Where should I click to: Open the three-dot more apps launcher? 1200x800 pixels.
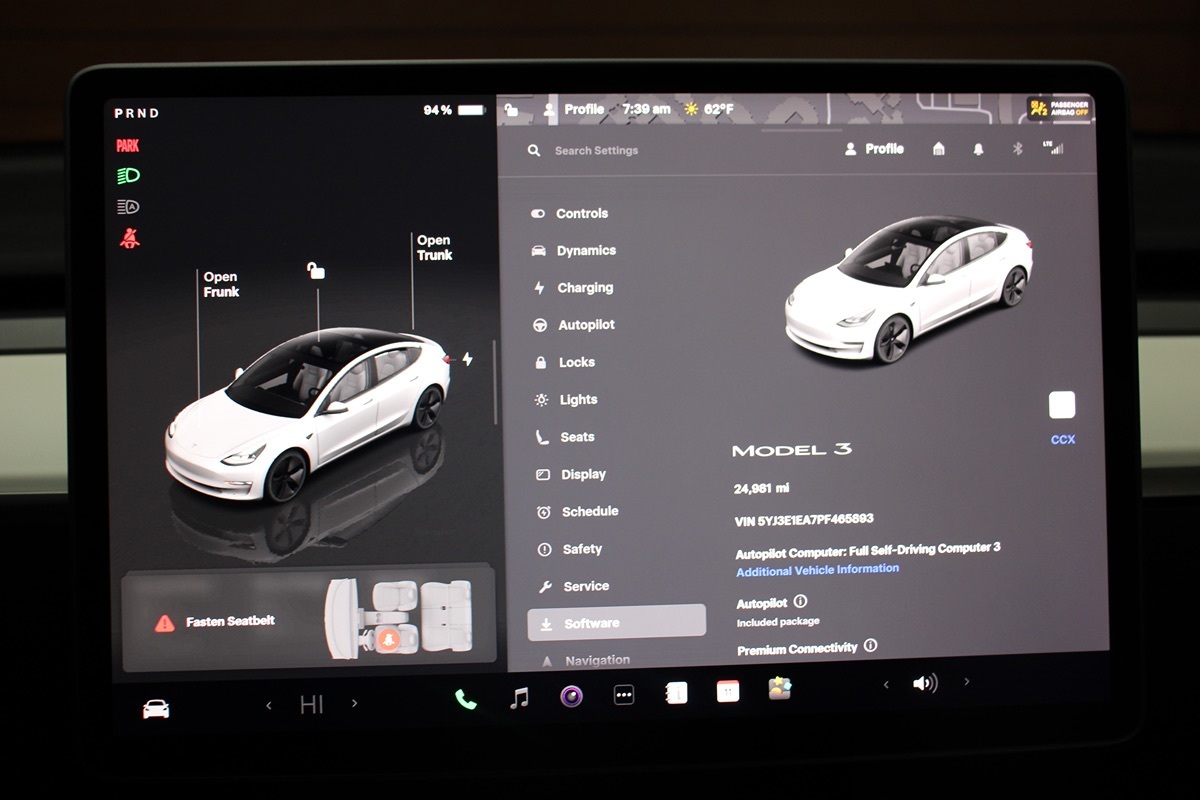624,695
